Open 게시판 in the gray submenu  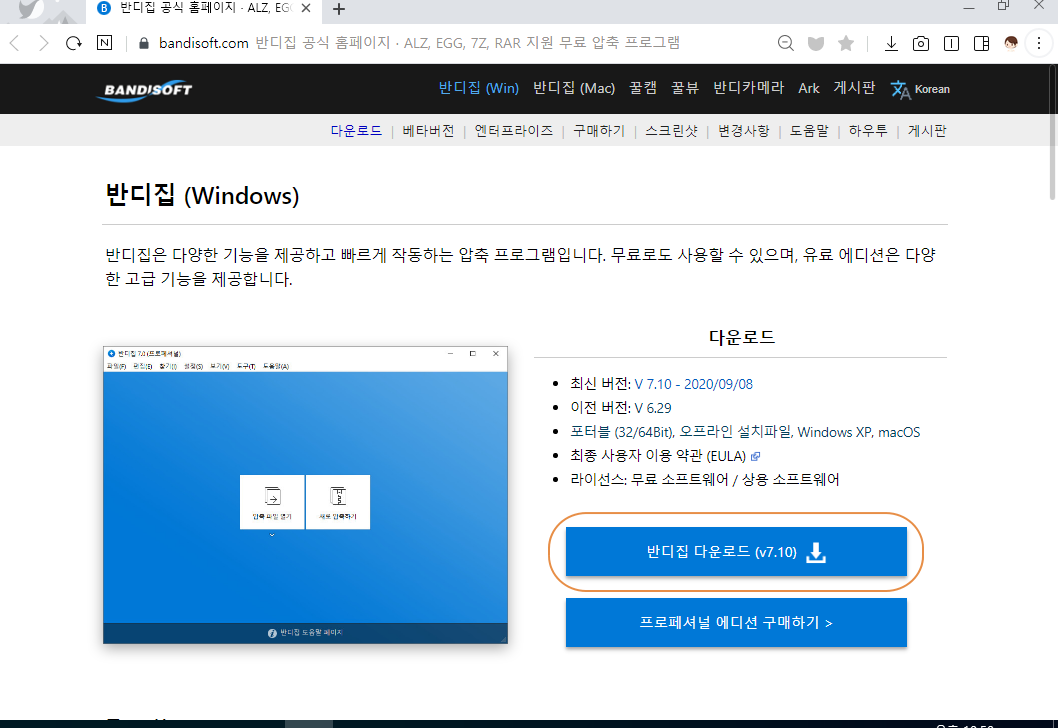pos(926,131)
